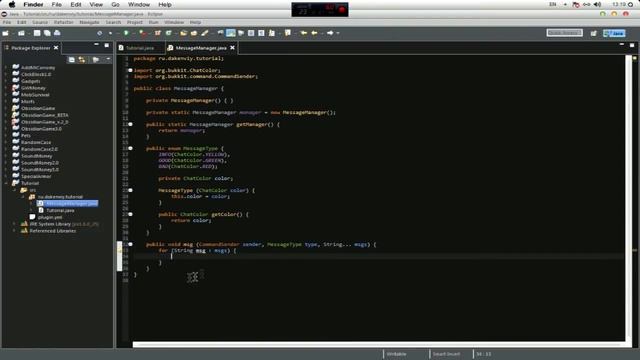640x360 pixels.
Task: Open the Package Explorer view menu dropdown
Action: 108,60
